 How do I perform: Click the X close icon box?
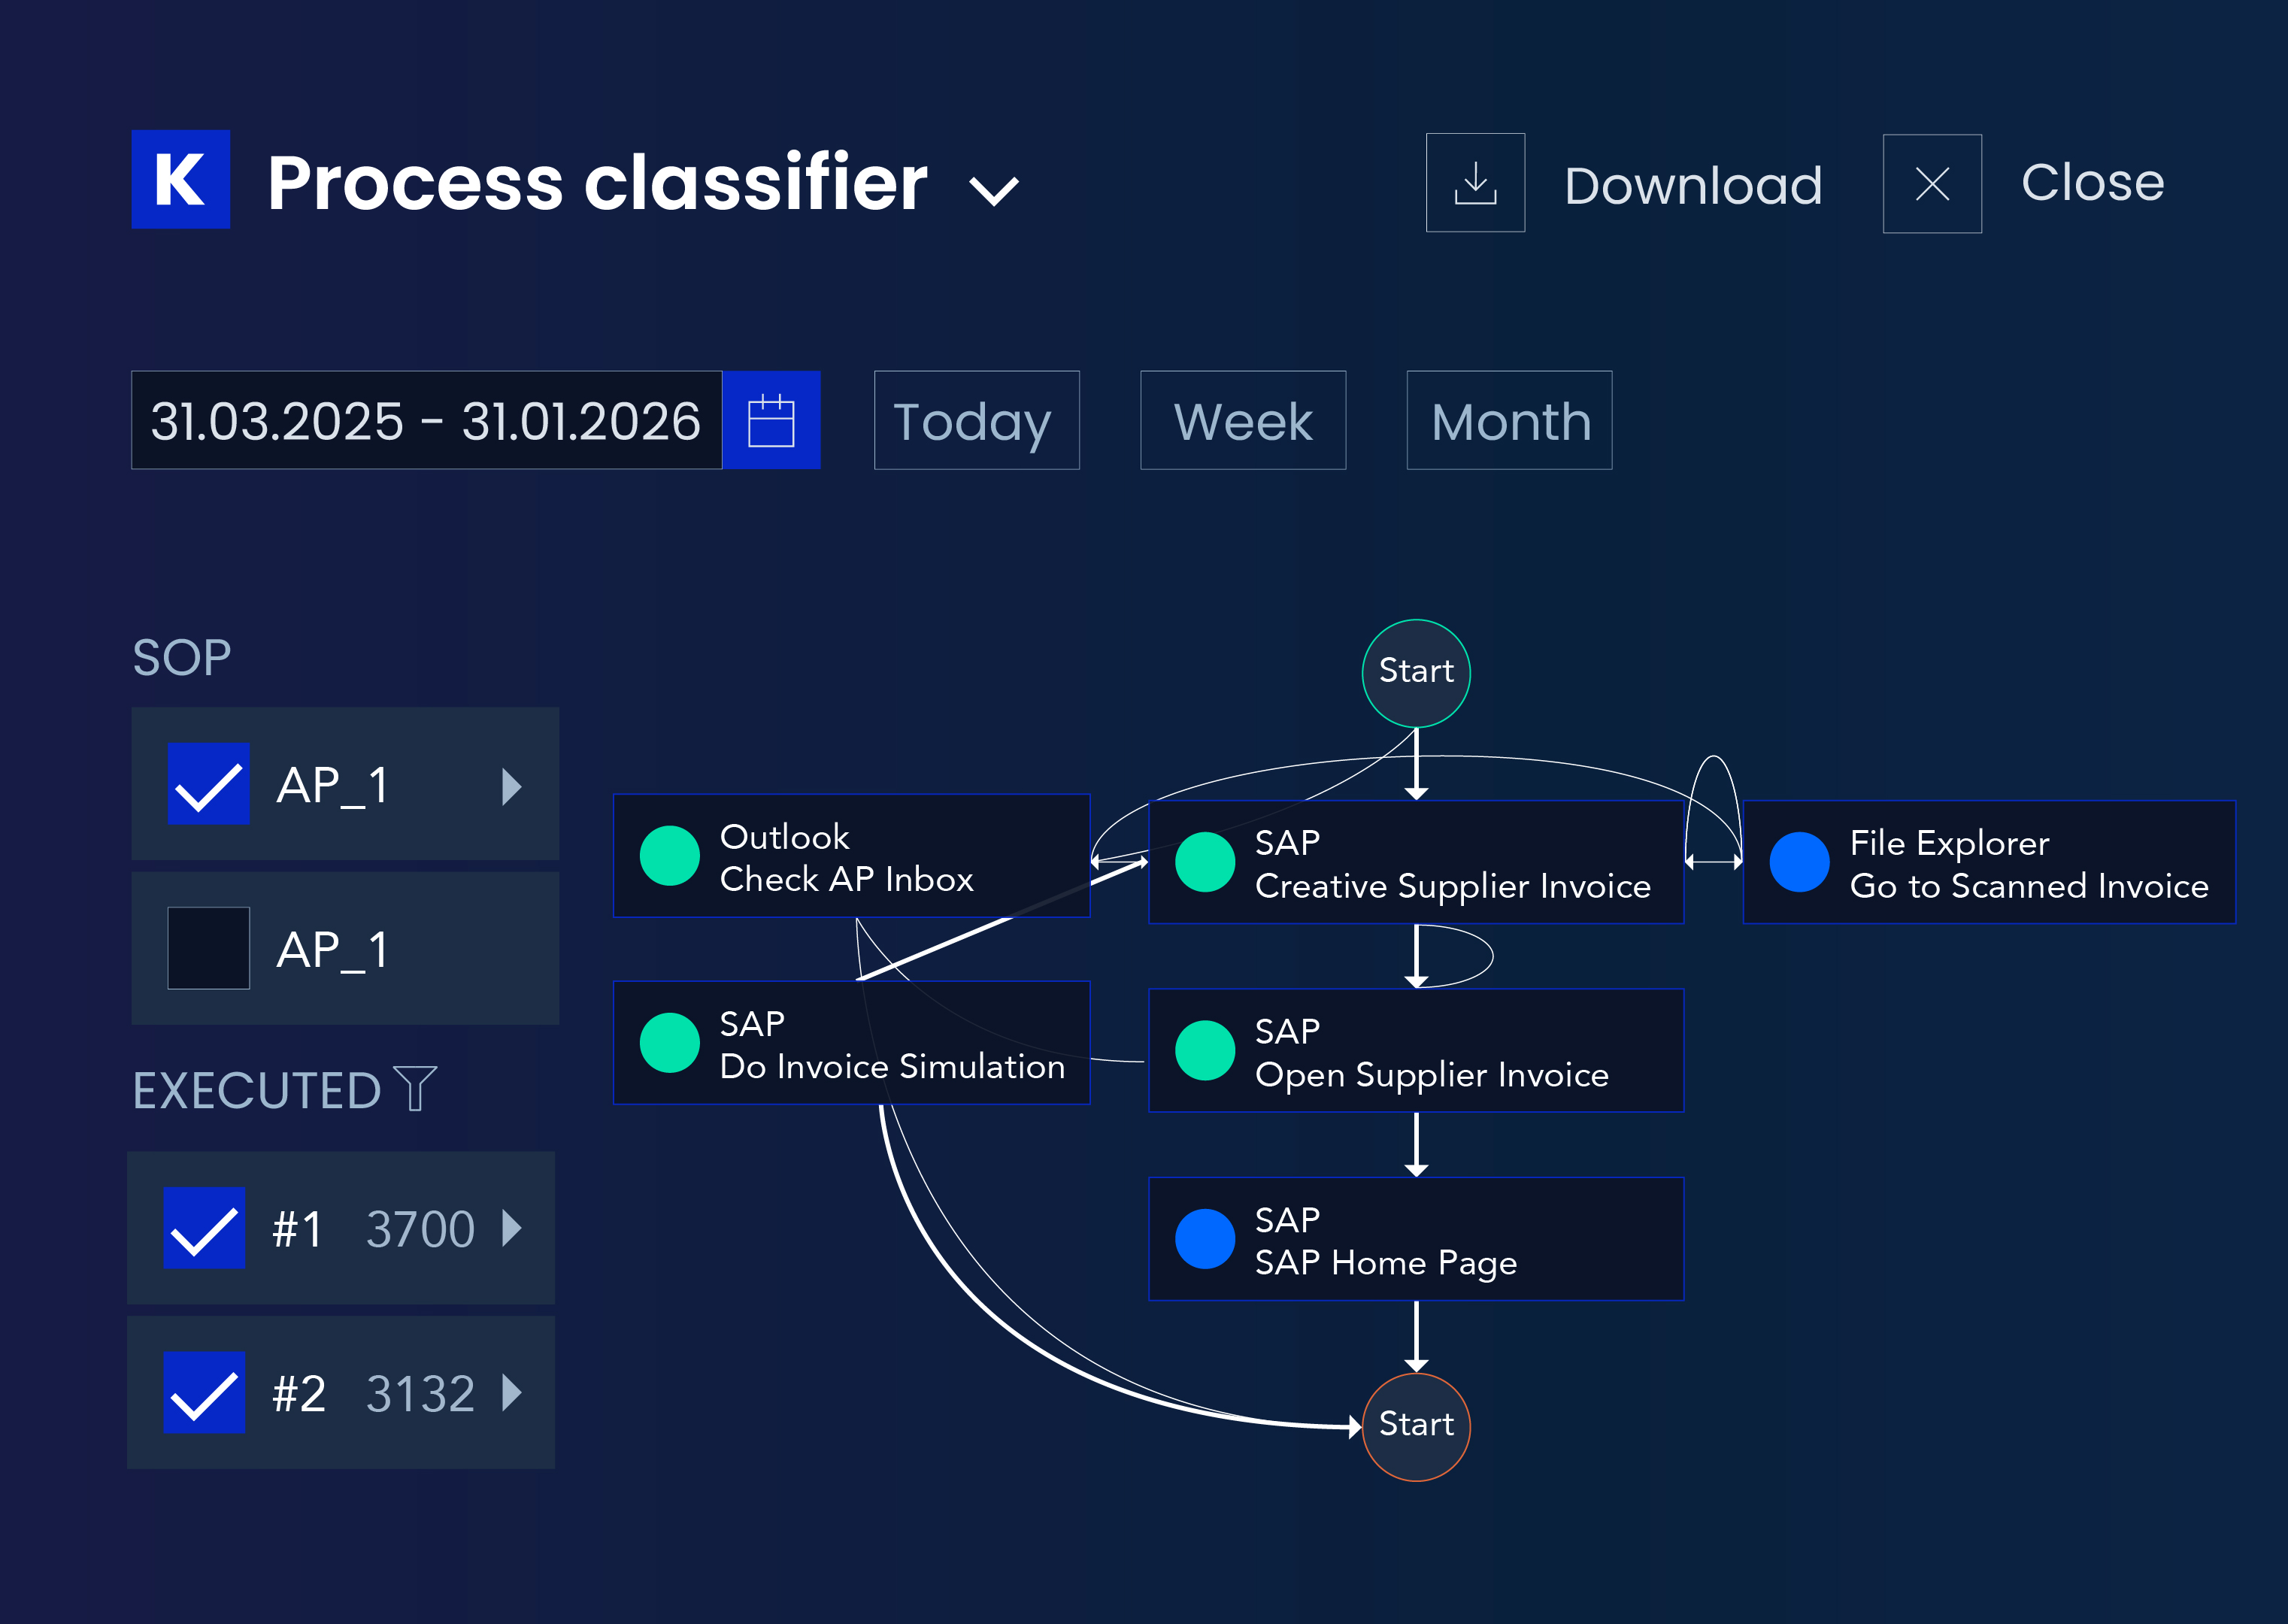click(1932, 184)
